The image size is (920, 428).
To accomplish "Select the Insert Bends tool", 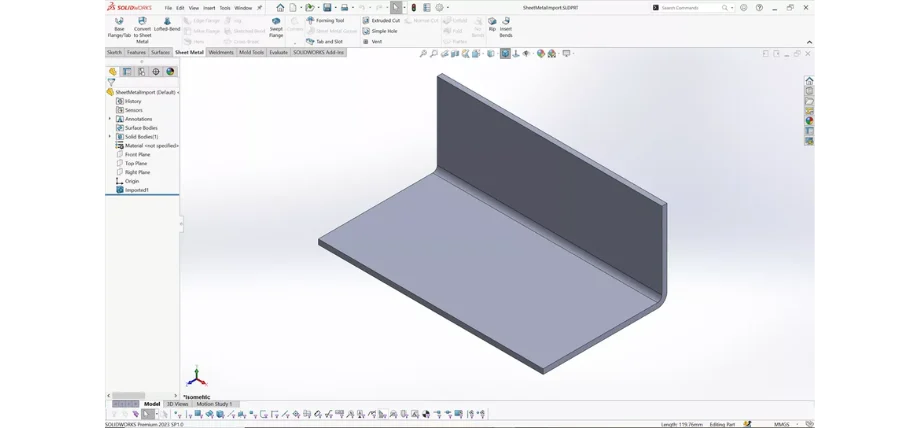I will 506,28.
